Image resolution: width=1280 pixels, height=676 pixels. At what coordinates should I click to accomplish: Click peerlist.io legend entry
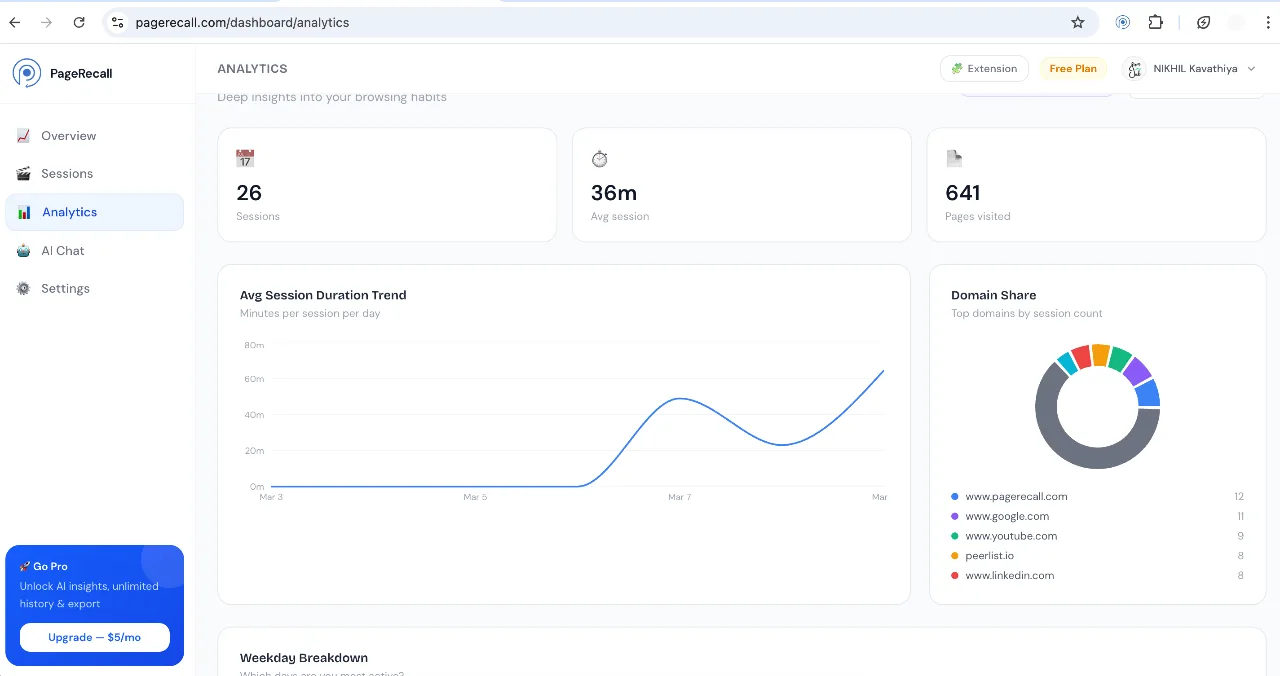pos(989,555)
